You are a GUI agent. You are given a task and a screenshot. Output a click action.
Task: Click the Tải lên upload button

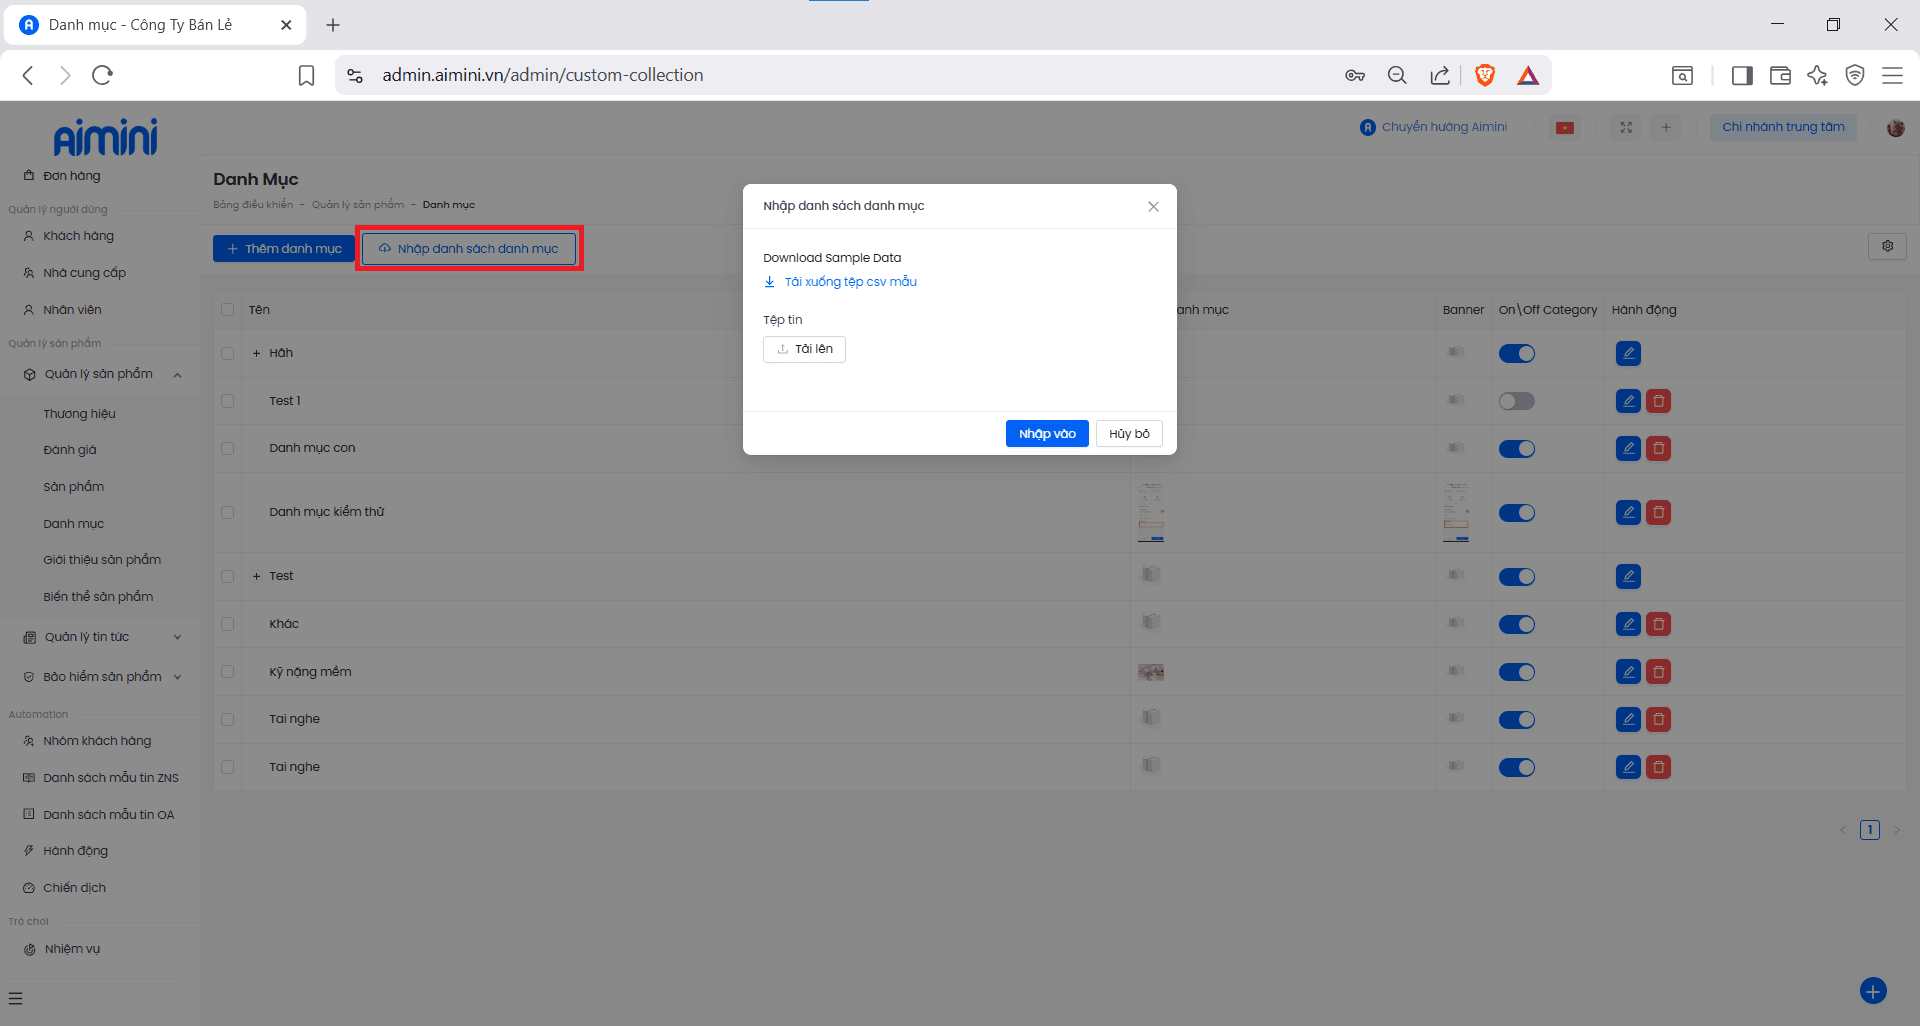click(x=804, y=349)
